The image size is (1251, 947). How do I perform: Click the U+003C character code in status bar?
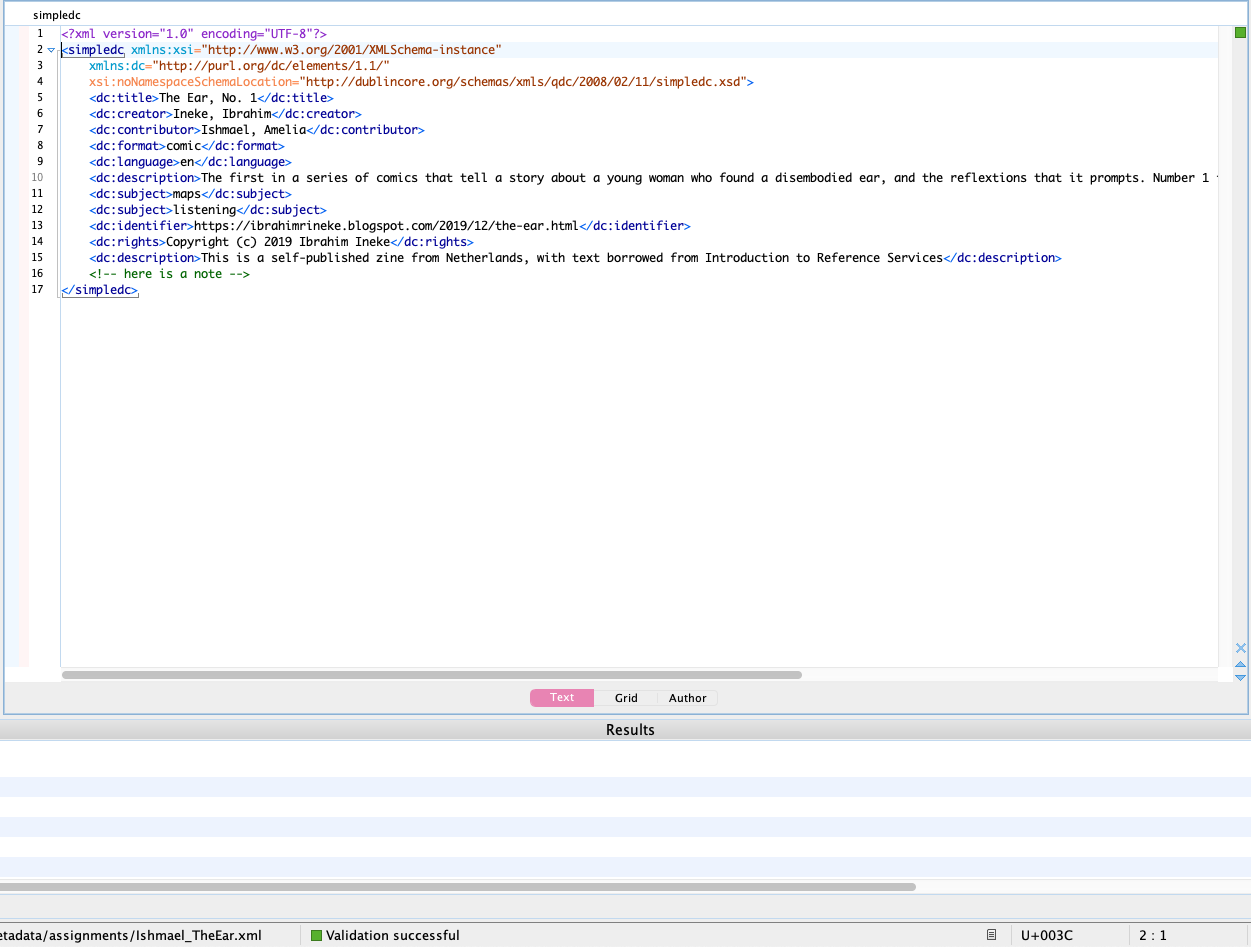(1047, 935)
